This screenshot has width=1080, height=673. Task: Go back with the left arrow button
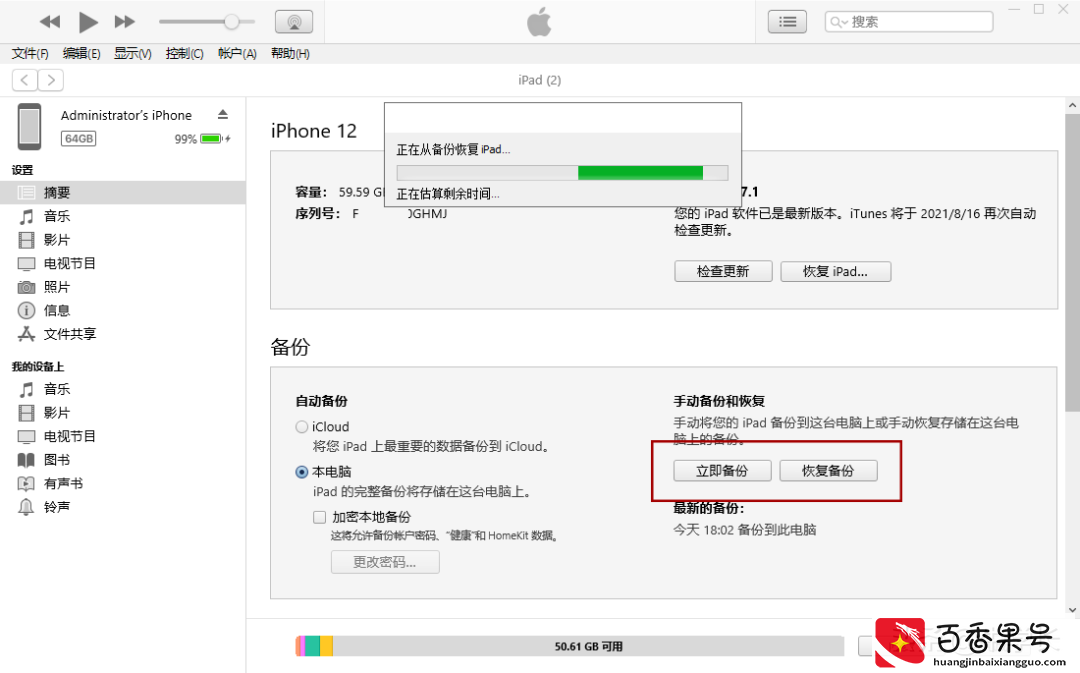click(x=25, y=80)
